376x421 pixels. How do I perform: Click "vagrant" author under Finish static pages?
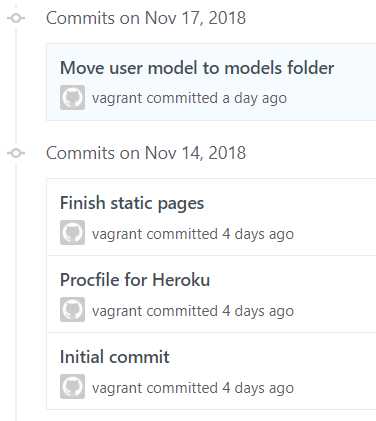[117, 234]
